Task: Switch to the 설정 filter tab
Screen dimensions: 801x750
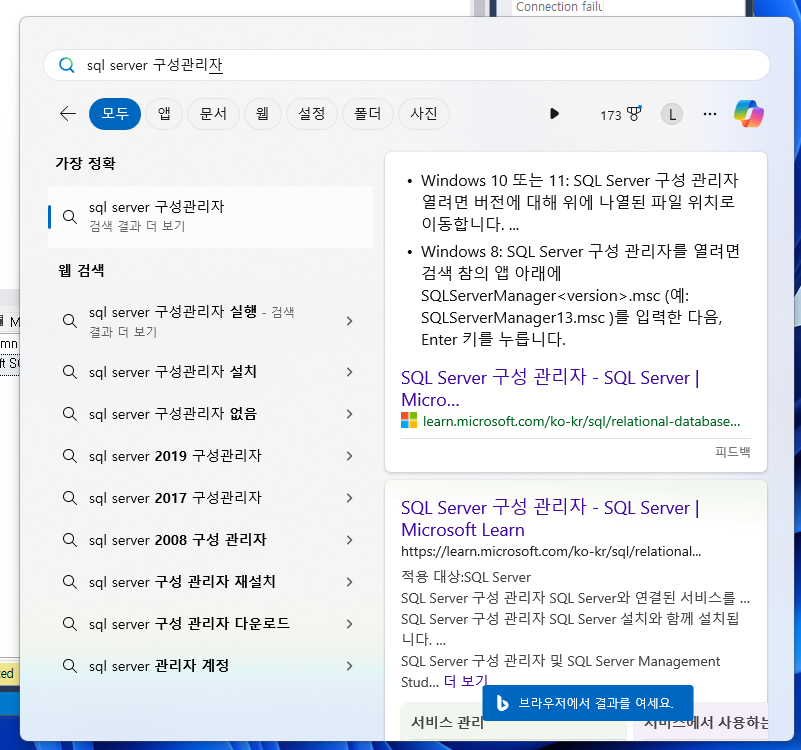Action: [311, 114]
